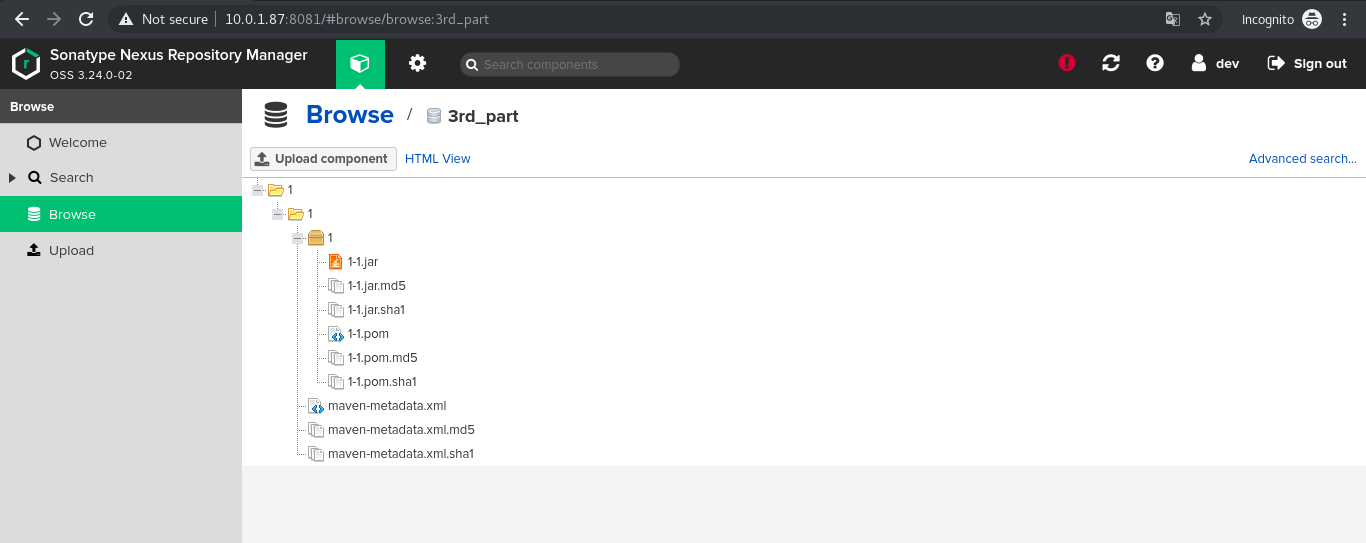The width and height of the screenshot is (1366, 543).
Task: Select the maven-metadata.xml file
Action: coord(387,405)
